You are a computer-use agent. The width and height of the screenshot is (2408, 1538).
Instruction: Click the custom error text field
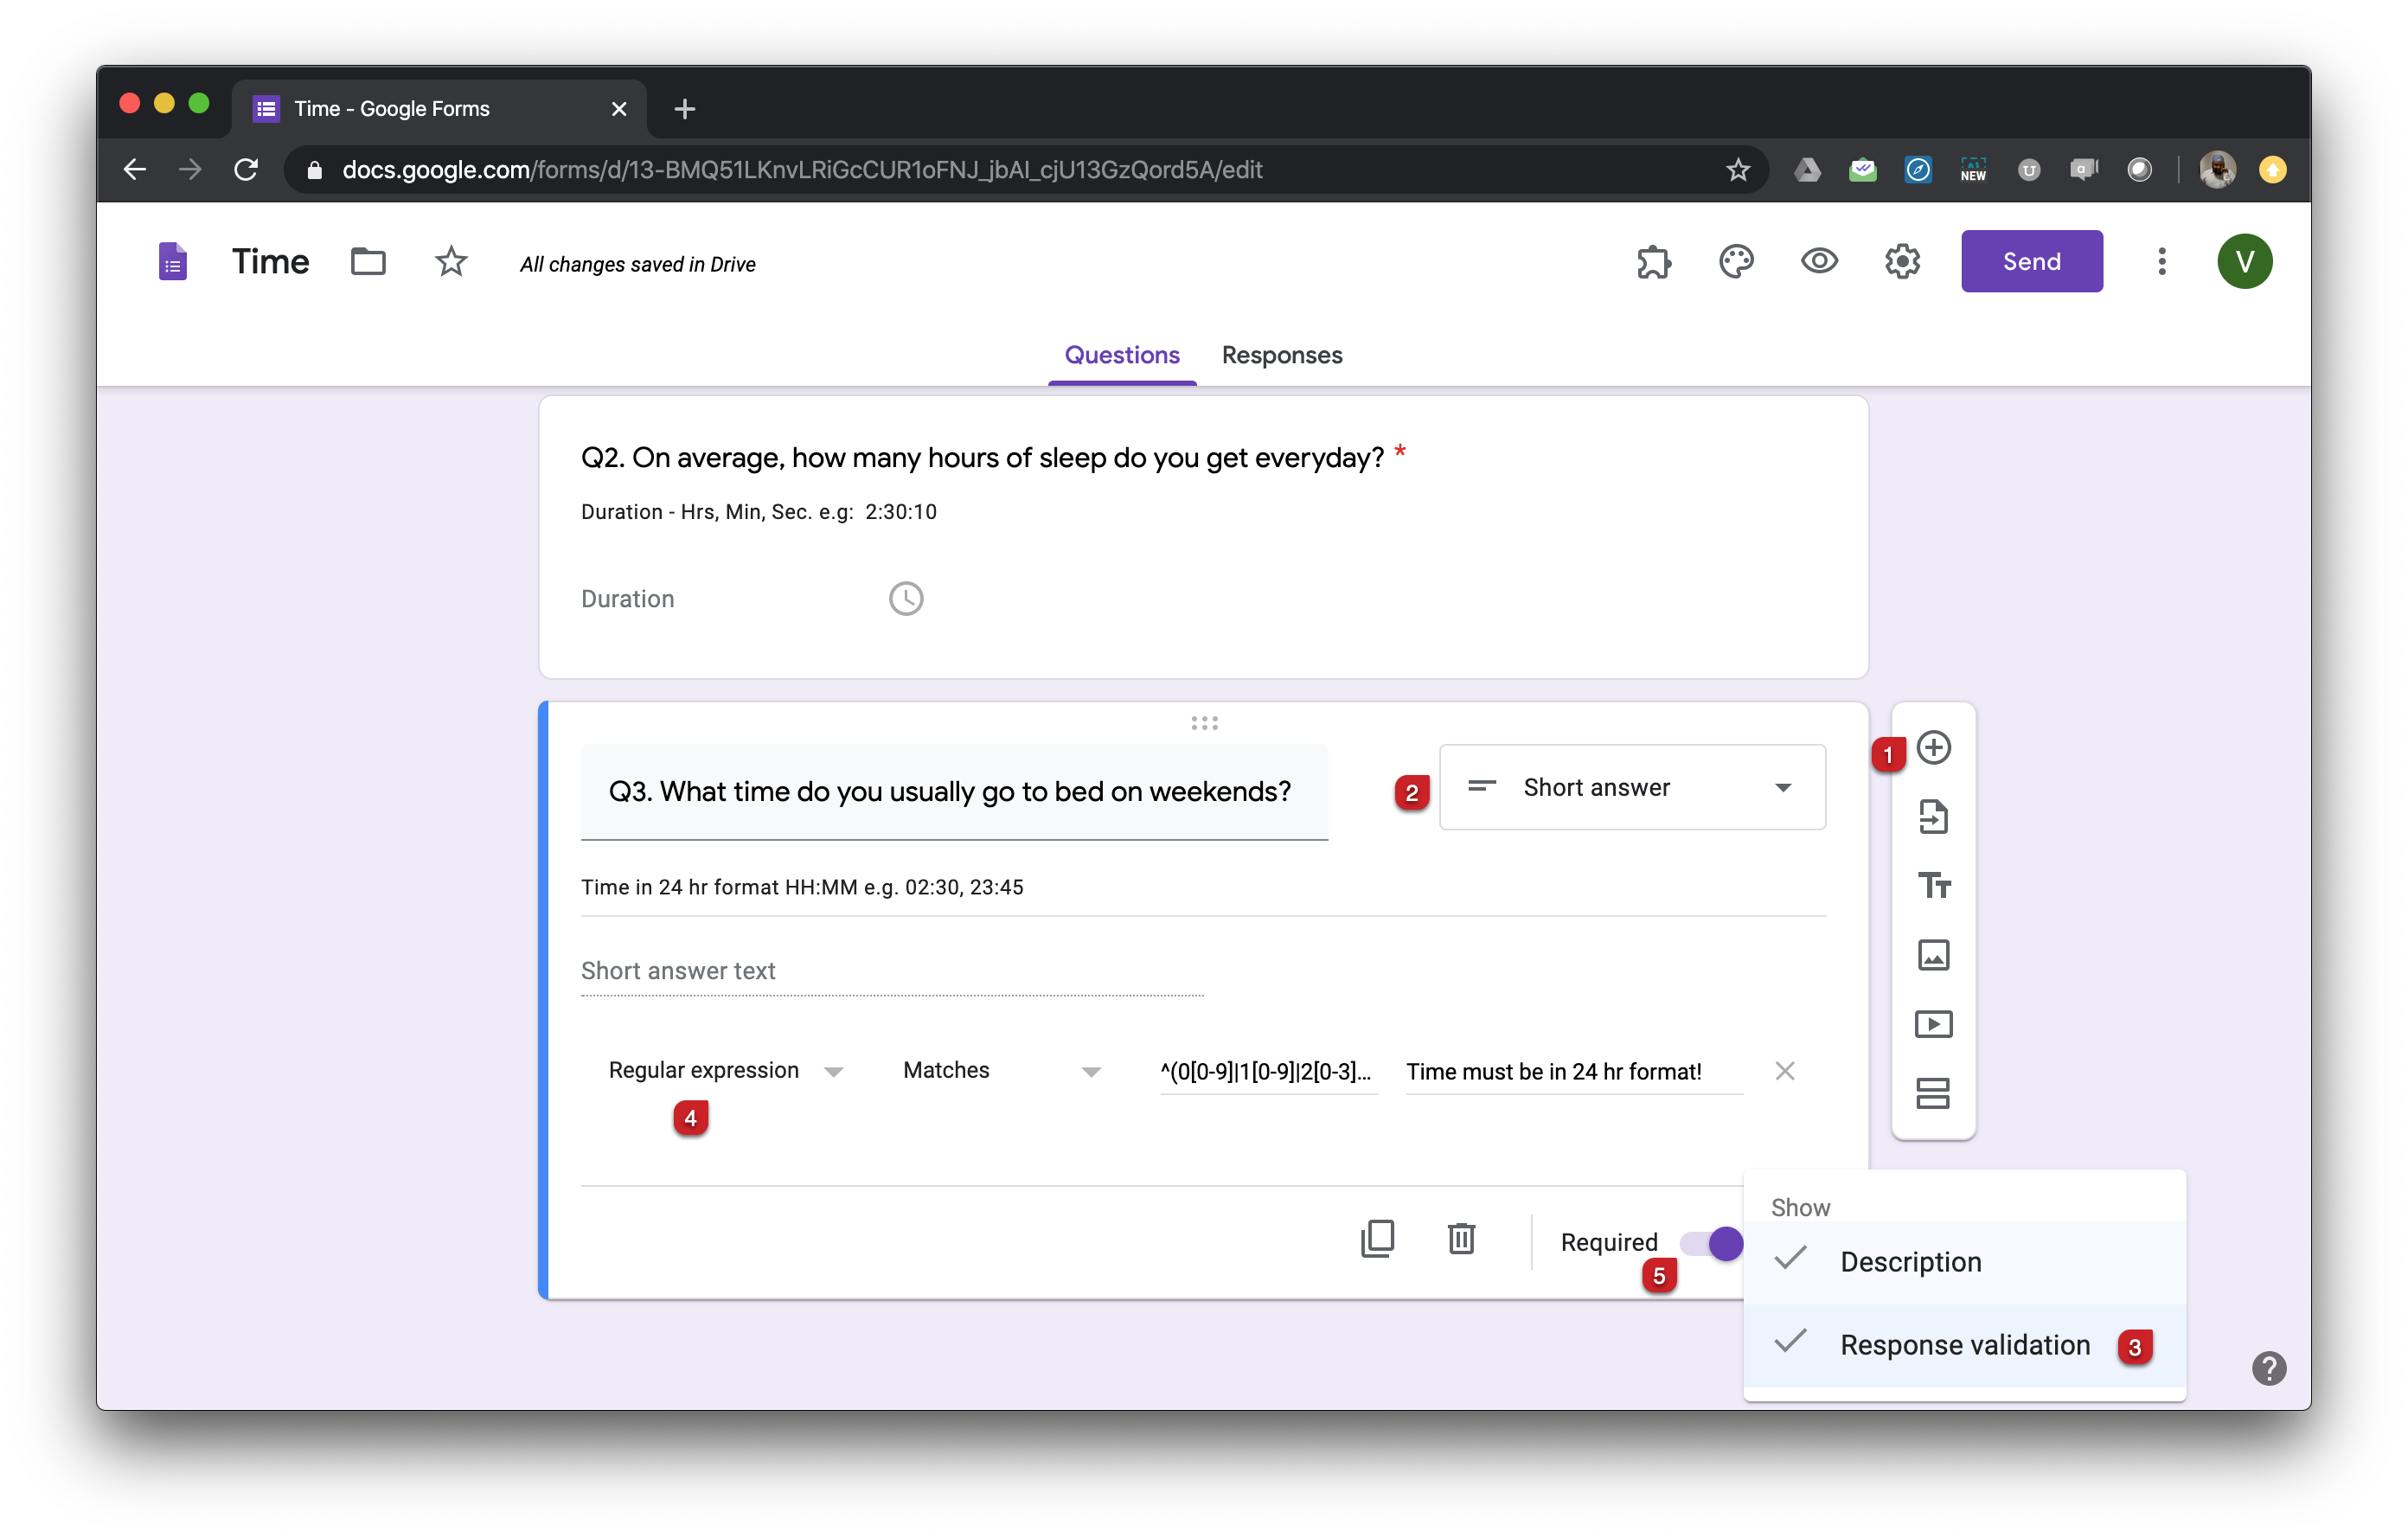coord(1572,1072)
